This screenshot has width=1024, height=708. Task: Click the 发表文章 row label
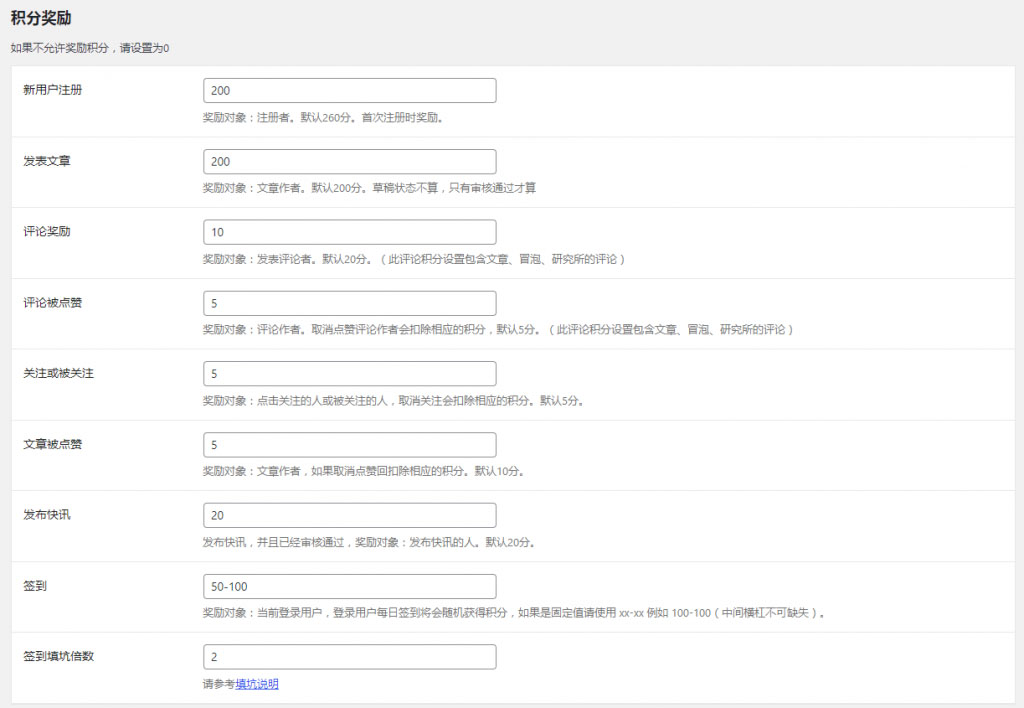[x=46, y=161]
